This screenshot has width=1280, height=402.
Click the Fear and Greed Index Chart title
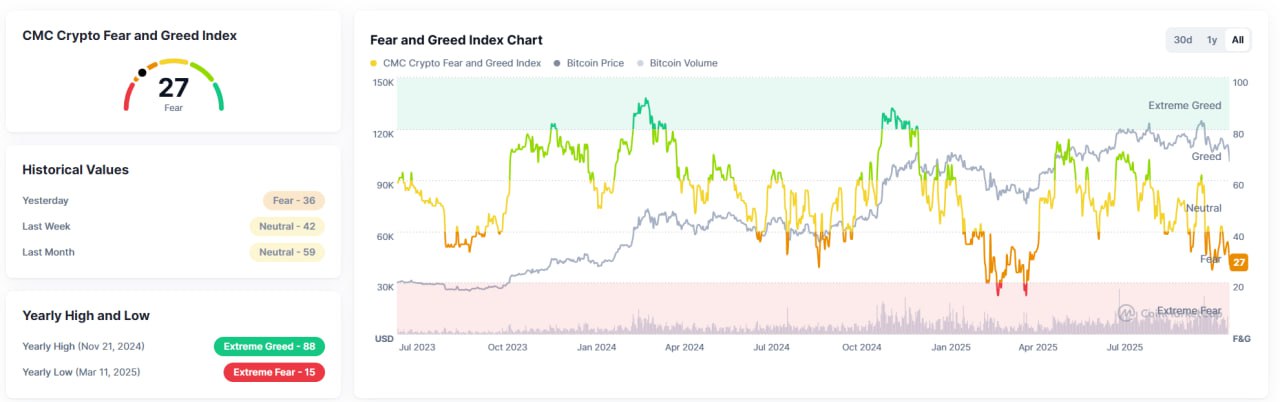pyautogui.click(x=456, y=40)
